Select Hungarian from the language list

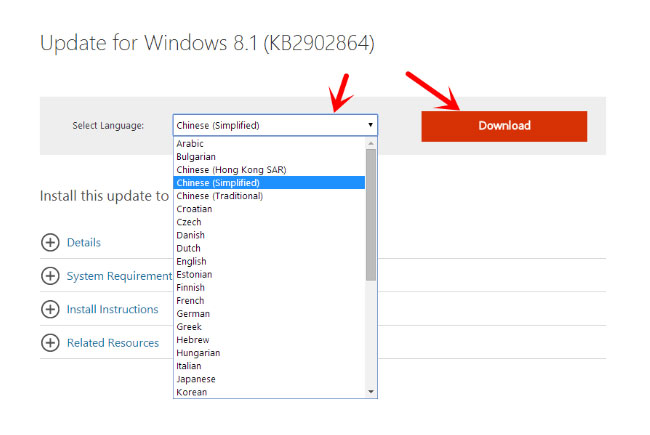269,352
